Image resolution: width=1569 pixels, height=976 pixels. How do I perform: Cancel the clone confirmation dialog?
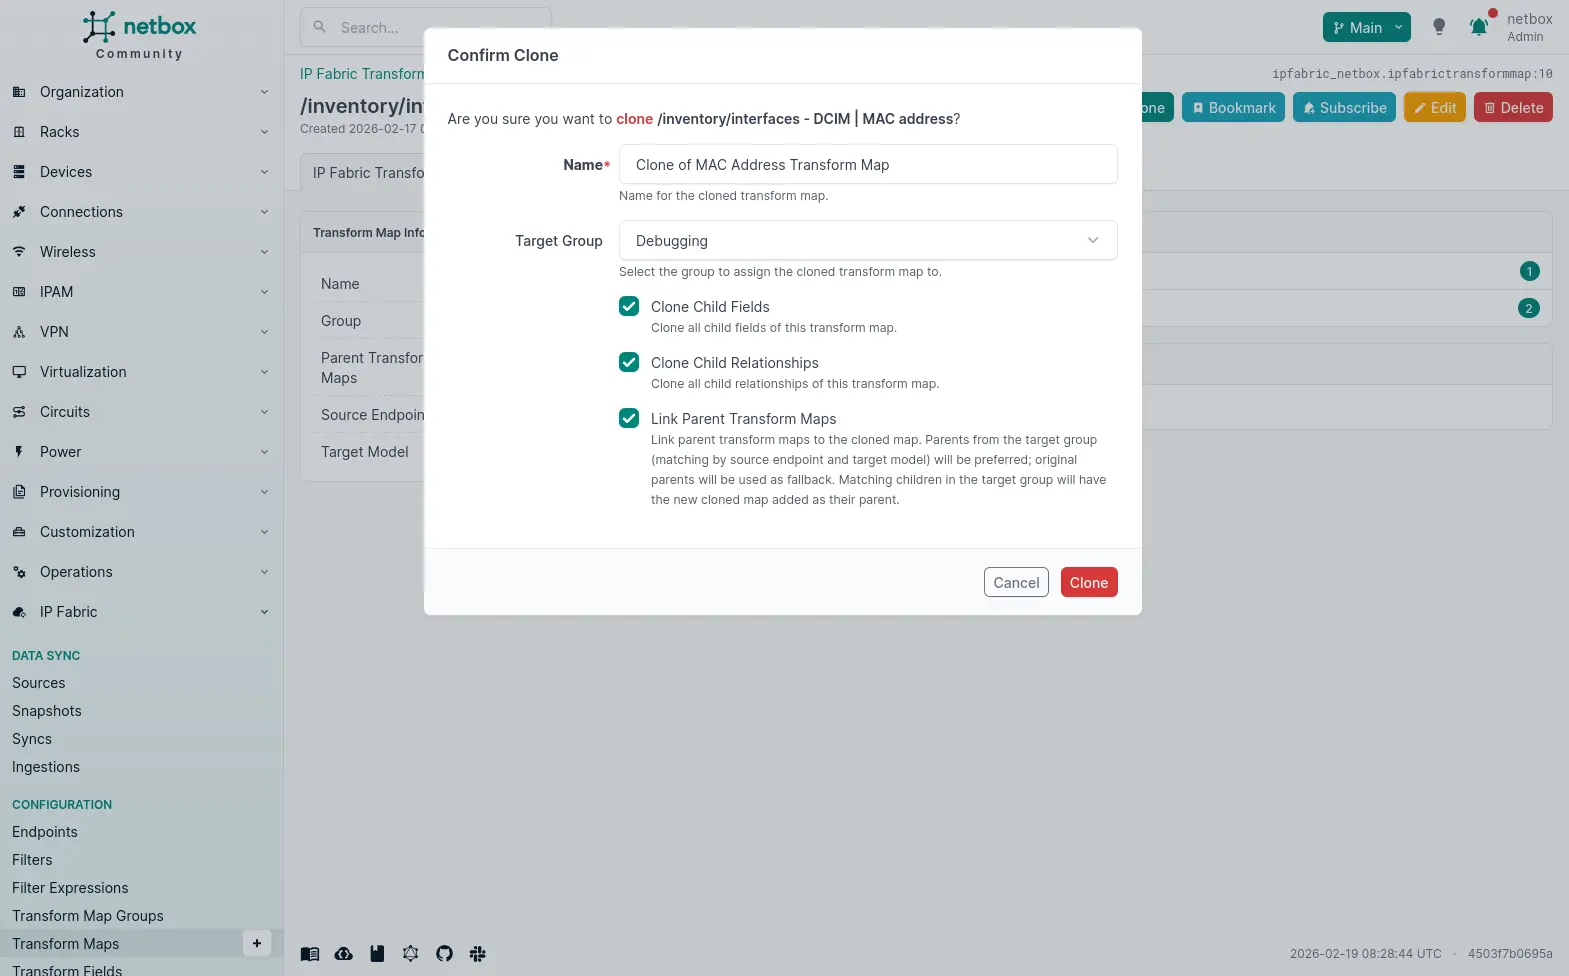(1016, 583)
